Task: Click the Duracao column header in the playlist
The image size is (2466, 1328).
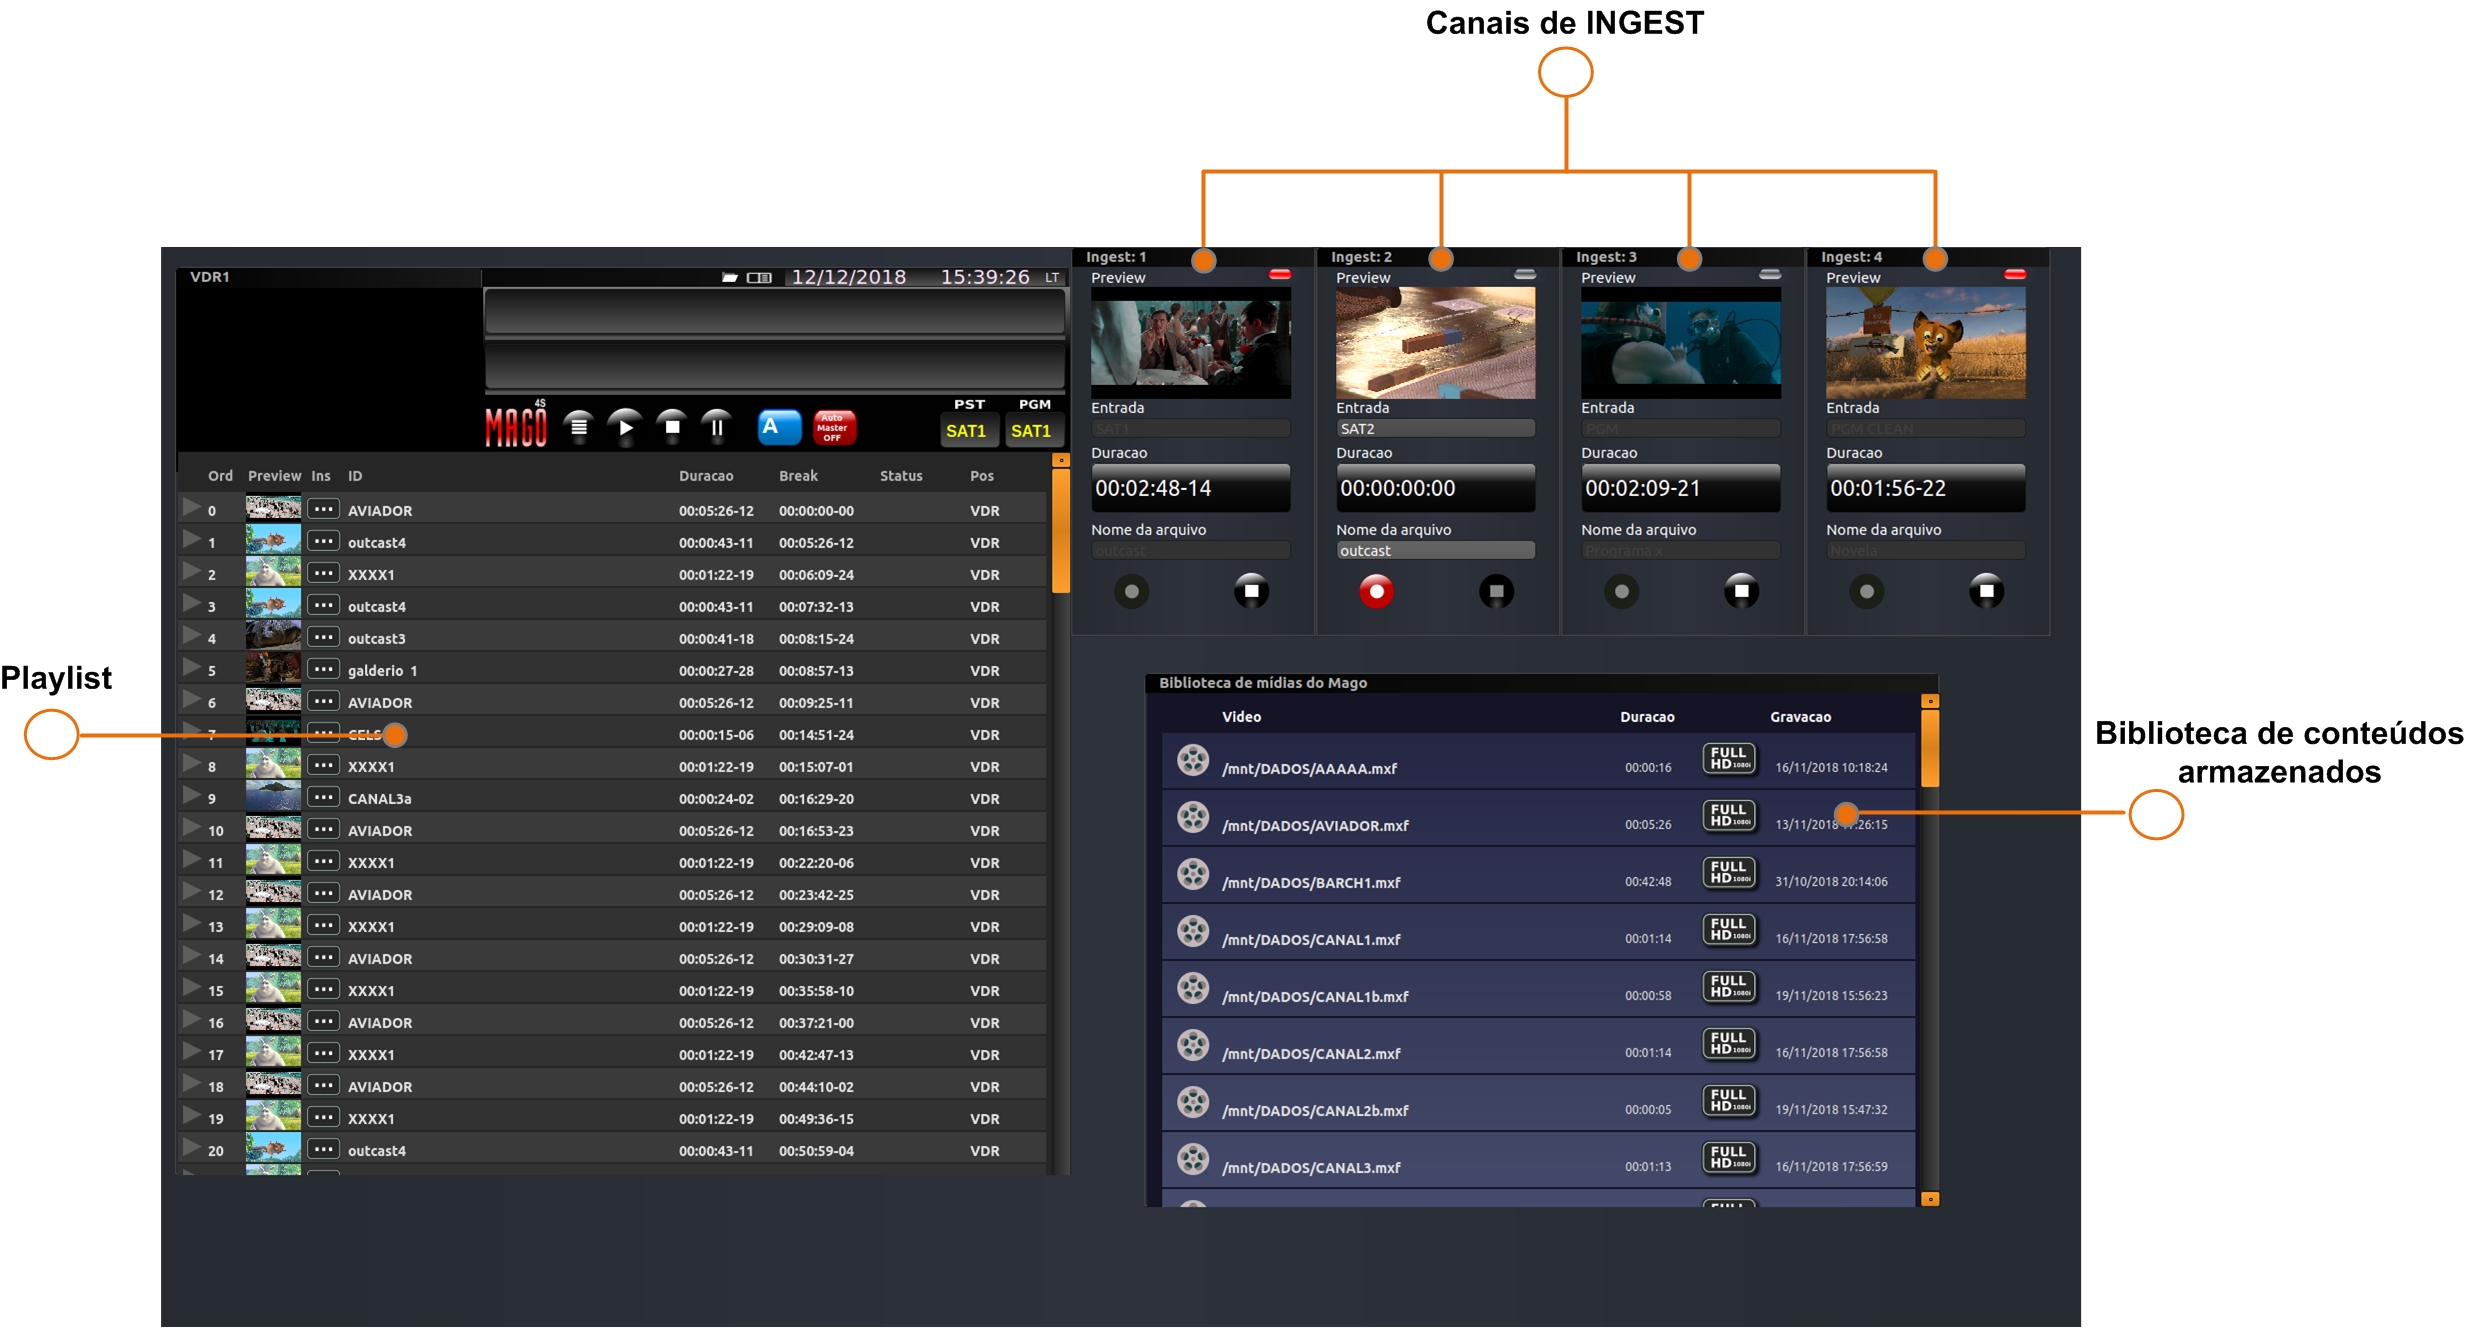Action: (x=706, y=476)
